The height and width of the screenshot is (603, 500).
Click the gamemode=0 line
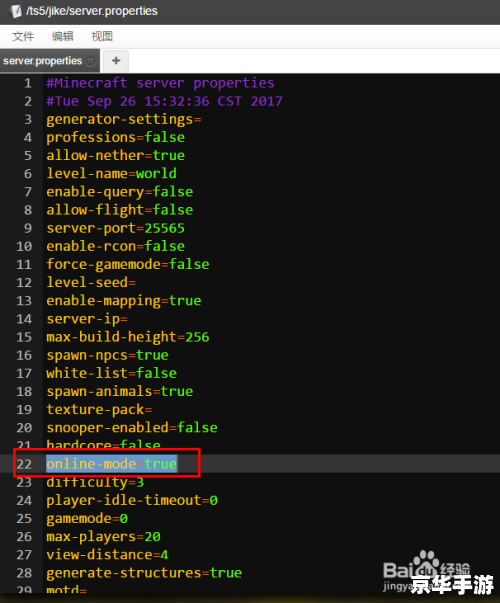87,518
